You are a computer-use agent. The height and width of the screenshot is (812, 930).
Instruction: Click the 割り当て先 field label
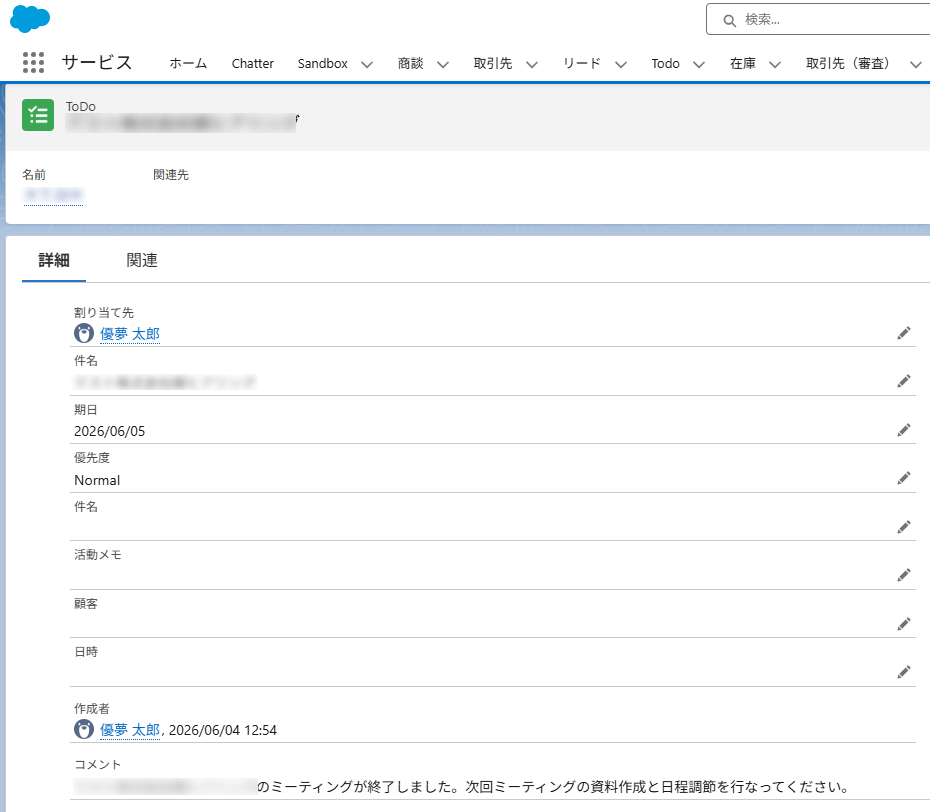[104, 313]
